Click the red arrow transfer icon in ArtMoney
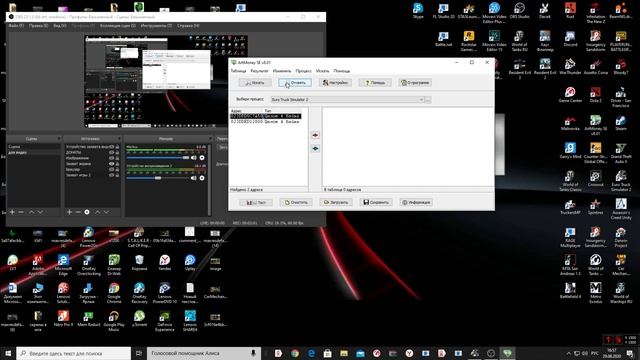Screen dimensions: 640x360 click(x=315, y=135)
